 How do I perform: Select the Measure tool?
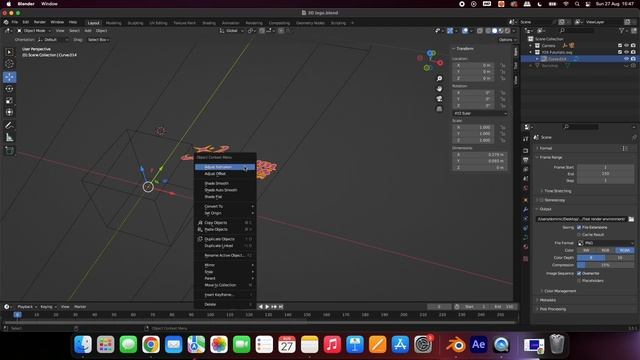[x=9, y=137]
